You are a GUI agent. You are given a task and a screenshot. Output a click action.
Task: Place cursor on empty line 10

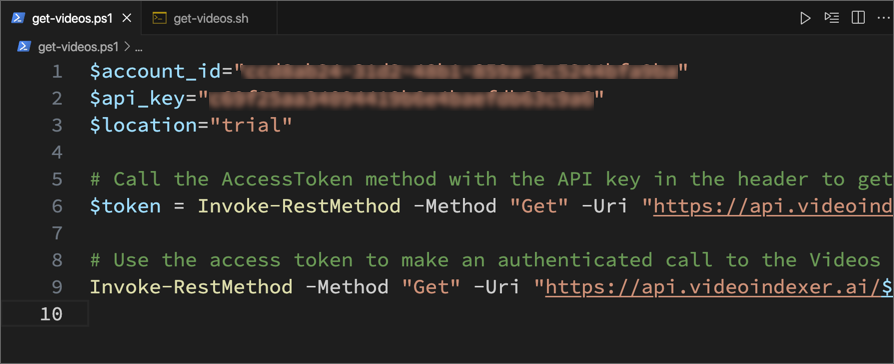(x=490, y=314)
